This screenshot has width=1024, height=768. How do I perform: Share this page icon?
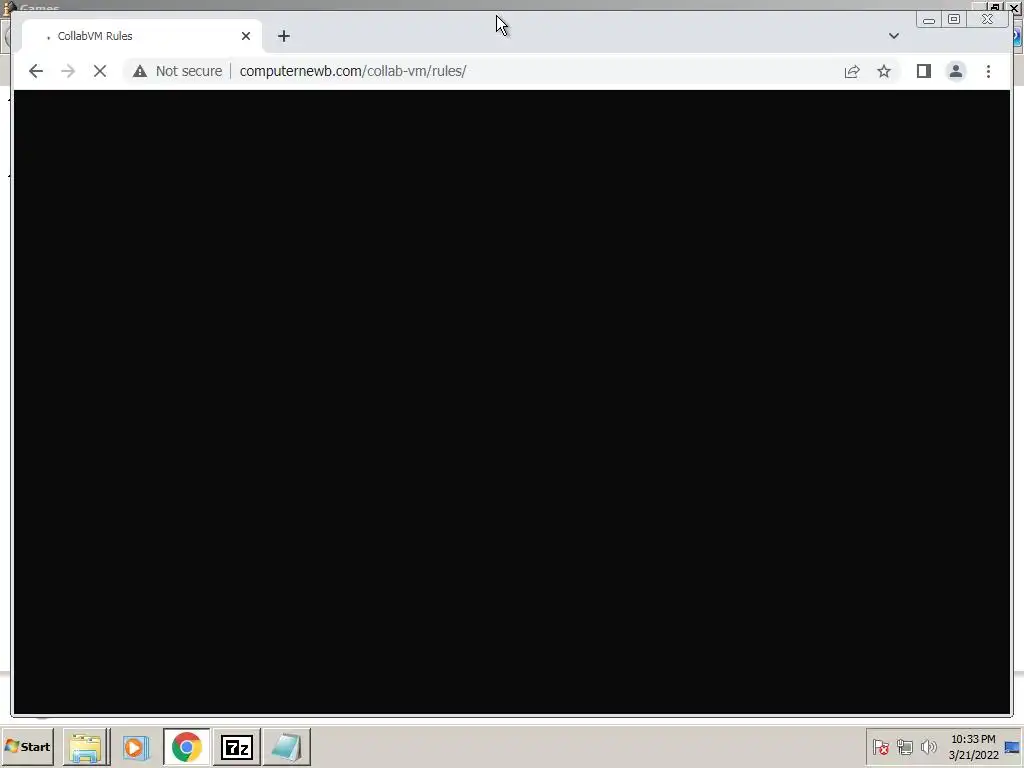point(852,71)
